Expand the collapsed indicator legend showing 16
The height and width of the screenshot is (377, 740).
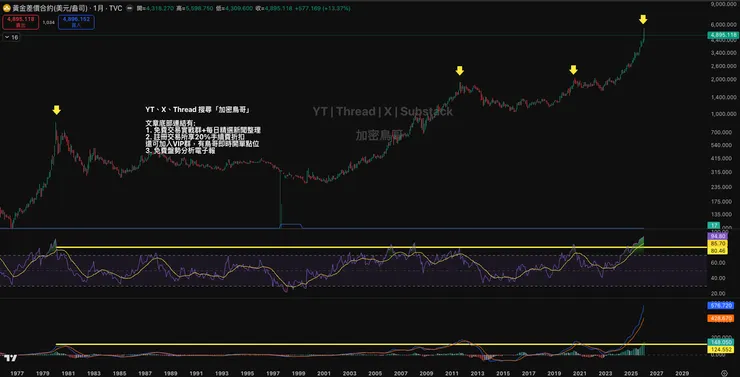coord(11,37)
